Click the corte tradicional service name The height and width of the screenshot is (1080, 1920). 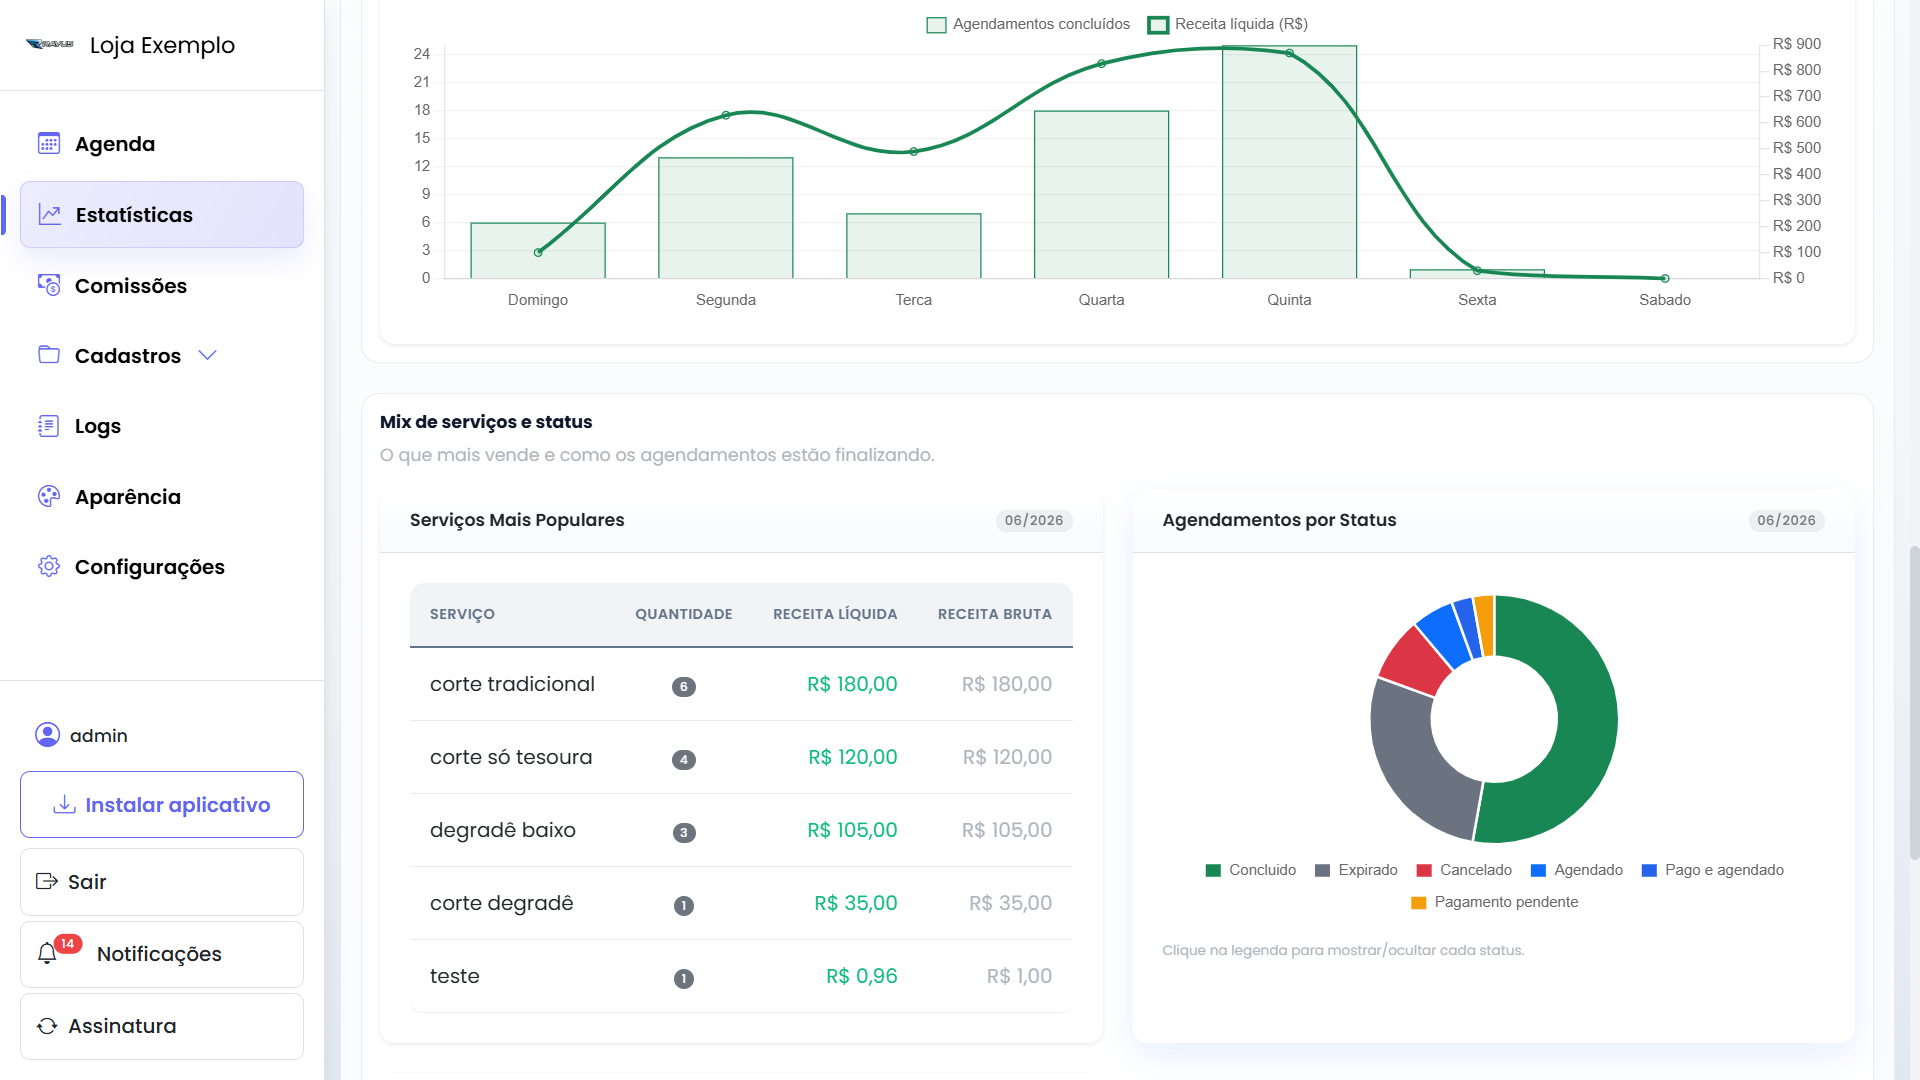[x=512, y=684]
